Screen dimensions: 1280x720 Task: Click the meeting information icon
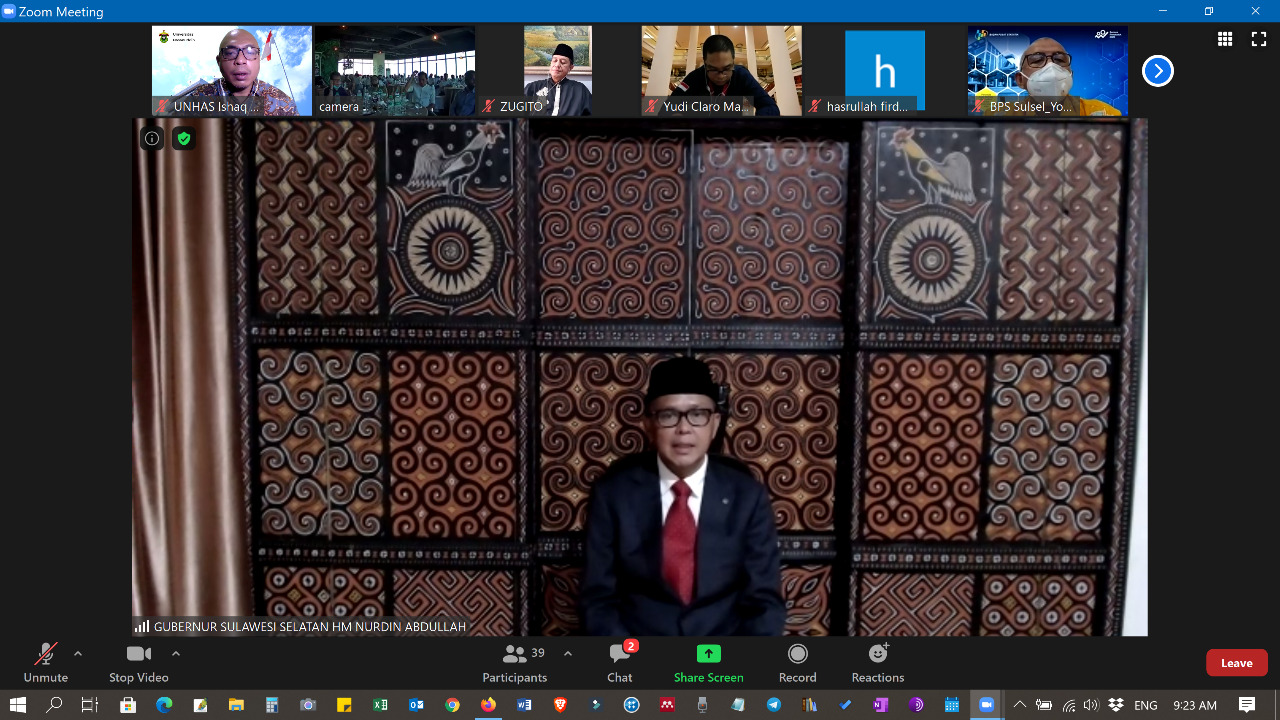(x=151, y=138)
